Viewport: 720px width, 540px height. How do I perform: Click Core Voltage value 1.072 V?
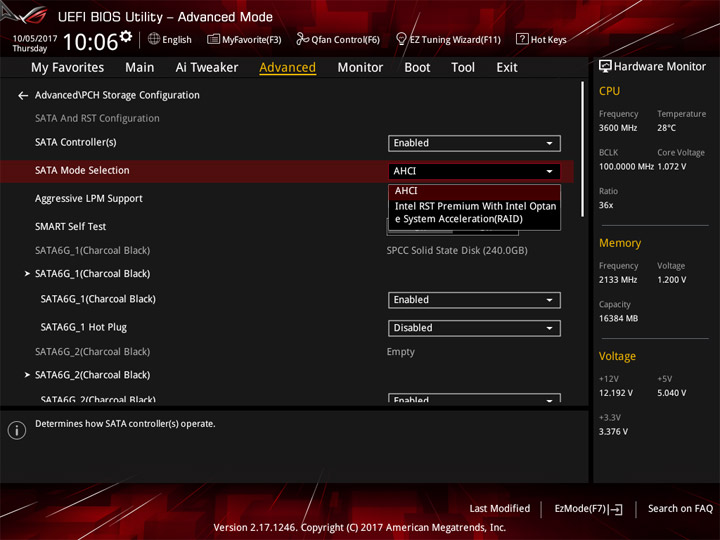pos(672,166)
